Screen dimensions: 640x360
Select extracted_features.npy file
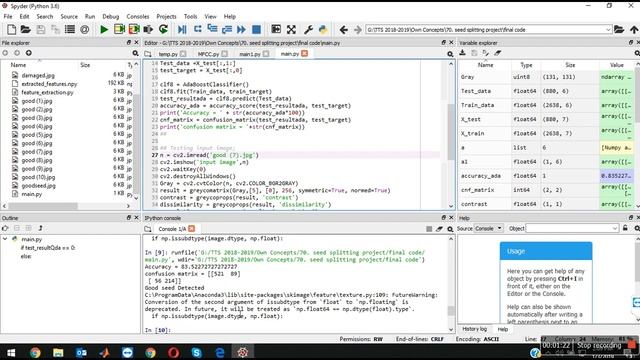[49, 84]
